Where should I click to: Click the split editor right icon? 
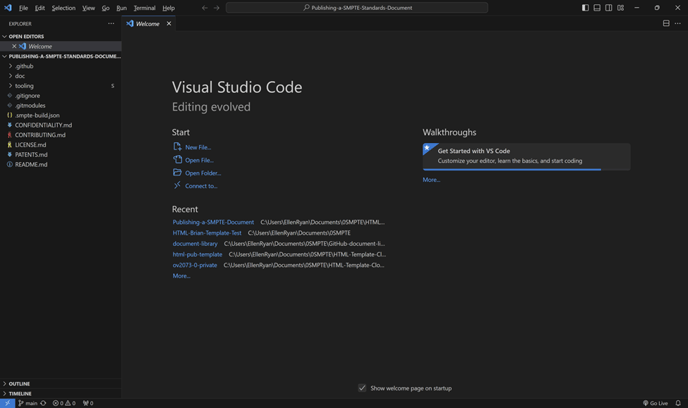666,23
